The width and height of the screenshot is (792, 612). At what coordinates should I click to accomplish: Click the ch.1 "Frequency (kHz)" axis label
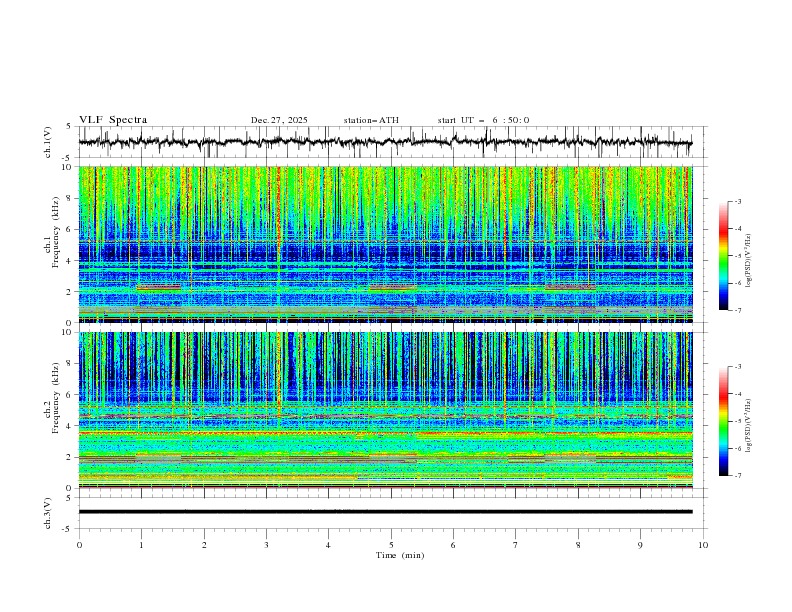pos(56,230)
